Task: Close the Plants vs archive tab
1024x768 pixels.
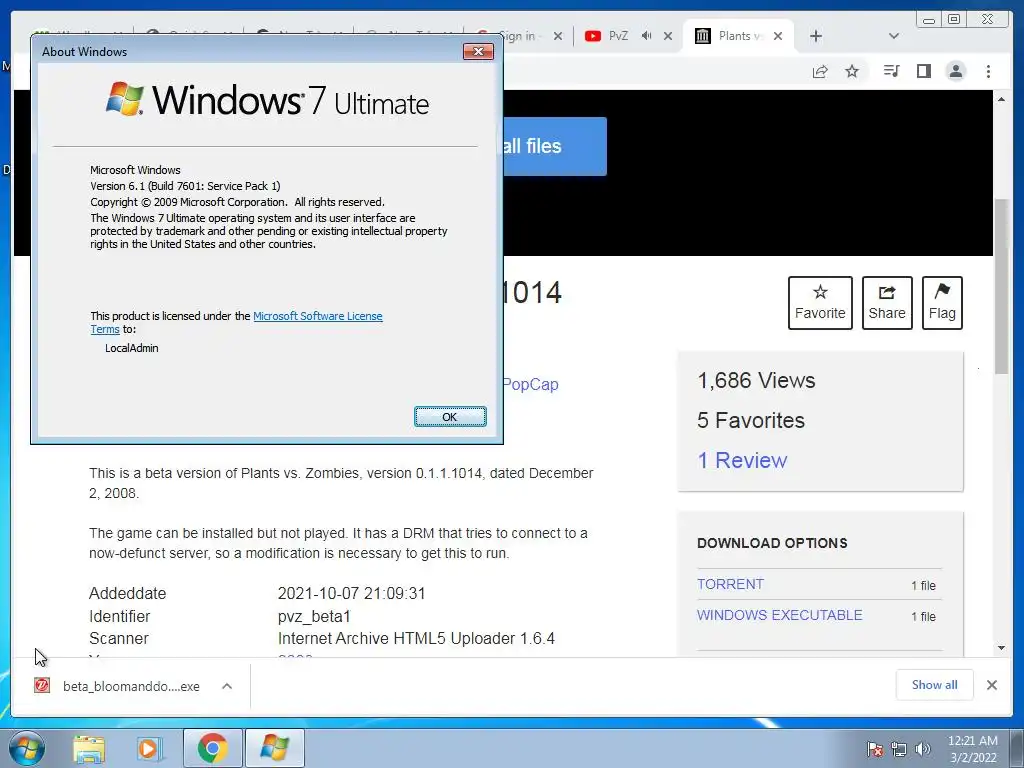Action: tap(778, 37)
